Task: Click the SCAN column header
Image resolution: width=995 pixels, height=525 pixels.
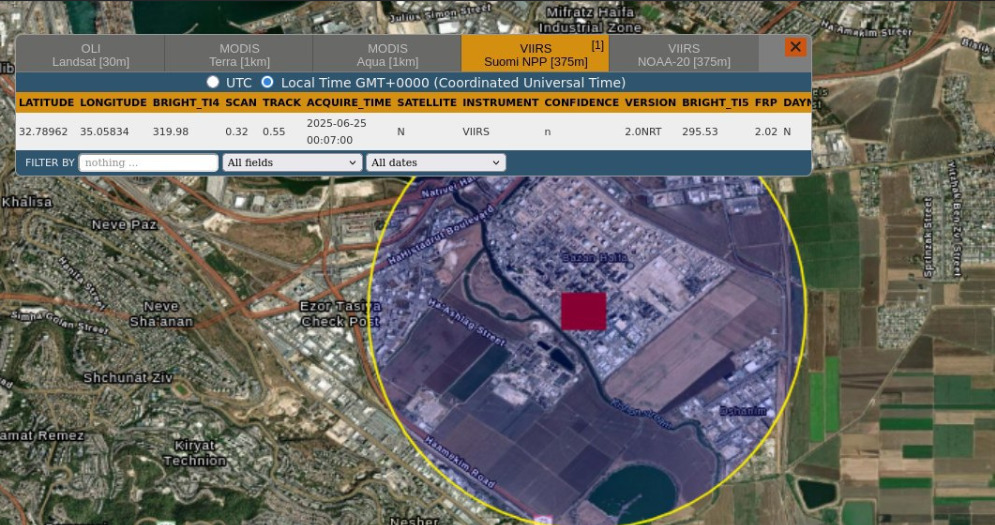Action: [x=241, y=102]
